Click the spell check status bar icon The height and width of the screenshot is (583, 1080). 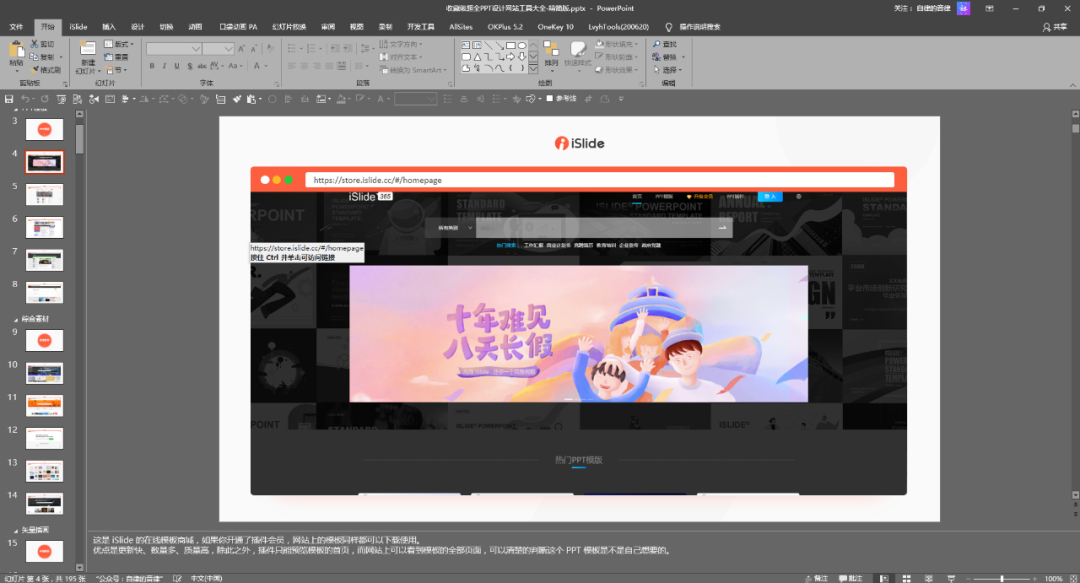pos(177,578)
